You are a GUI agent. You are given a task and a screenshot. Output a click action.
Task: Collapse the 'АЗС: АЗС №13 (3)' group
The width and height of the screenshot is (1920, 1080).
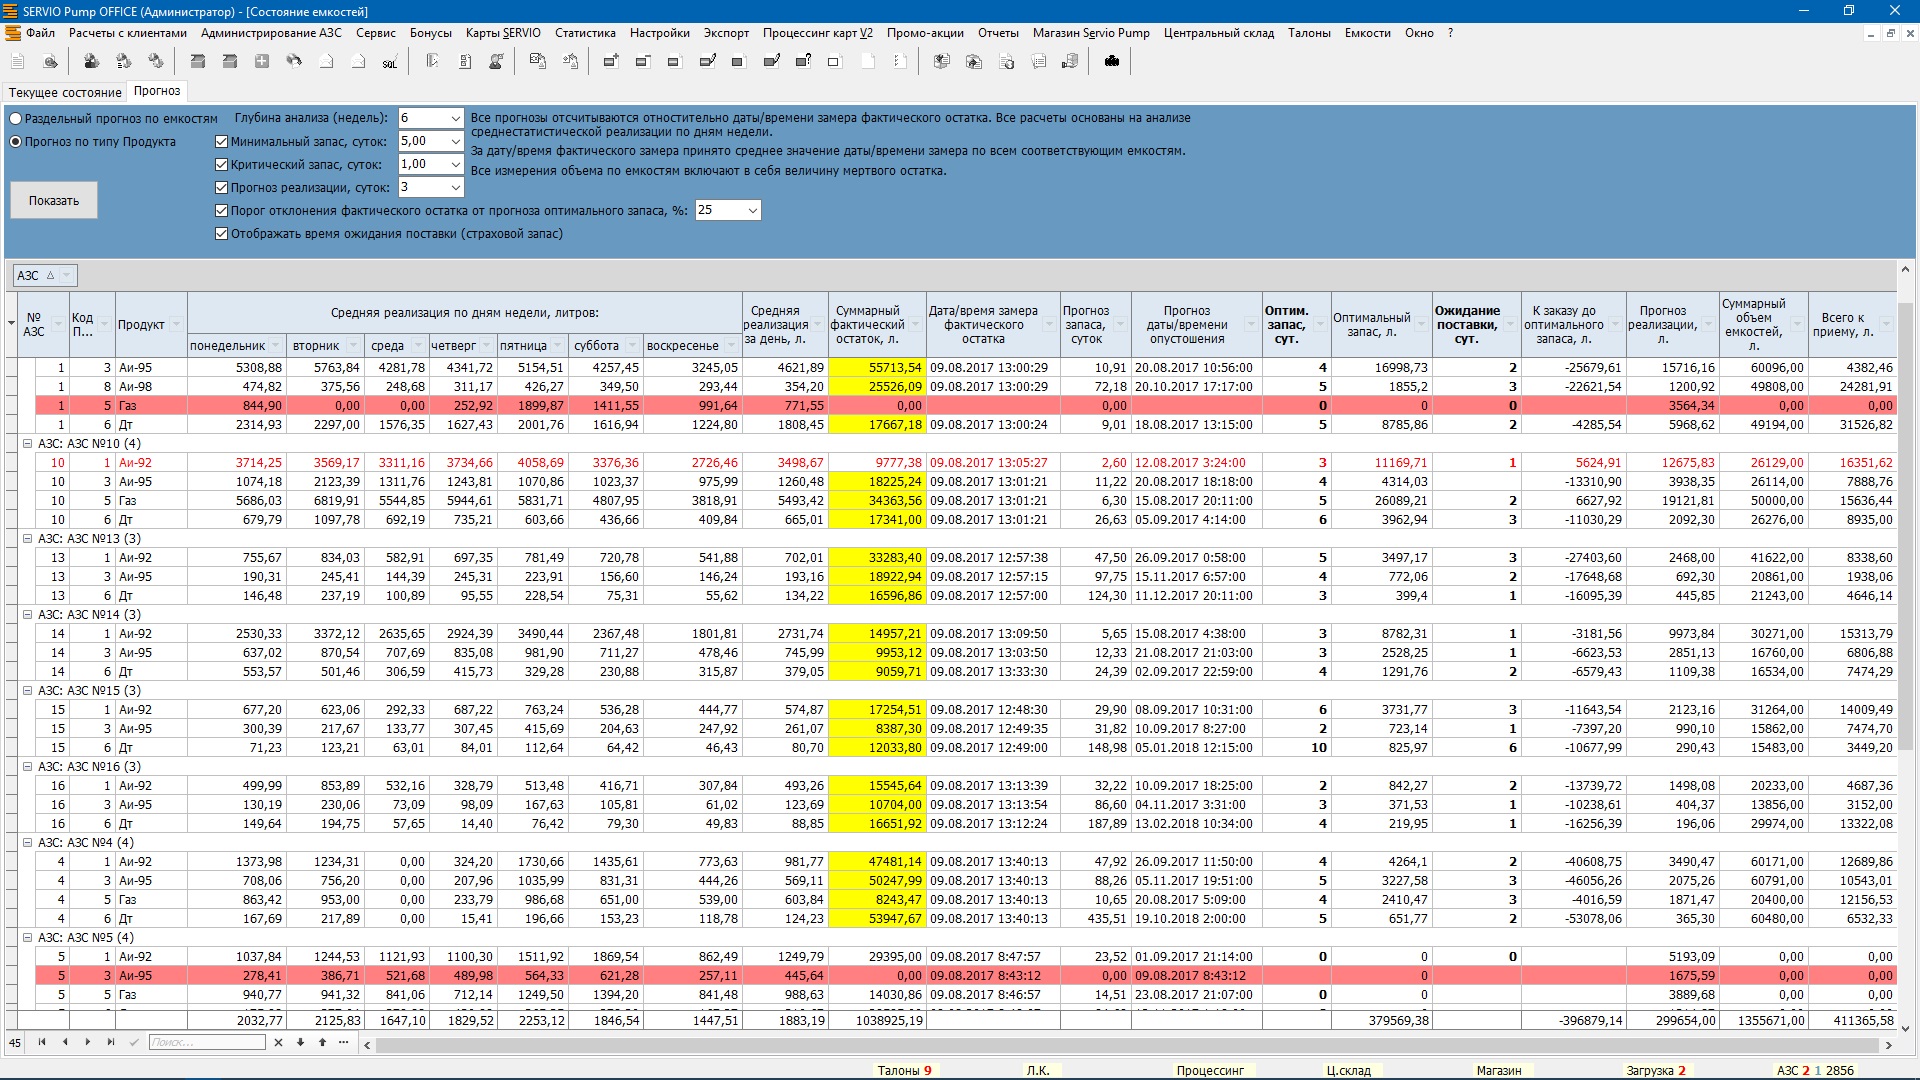(28, 539)
